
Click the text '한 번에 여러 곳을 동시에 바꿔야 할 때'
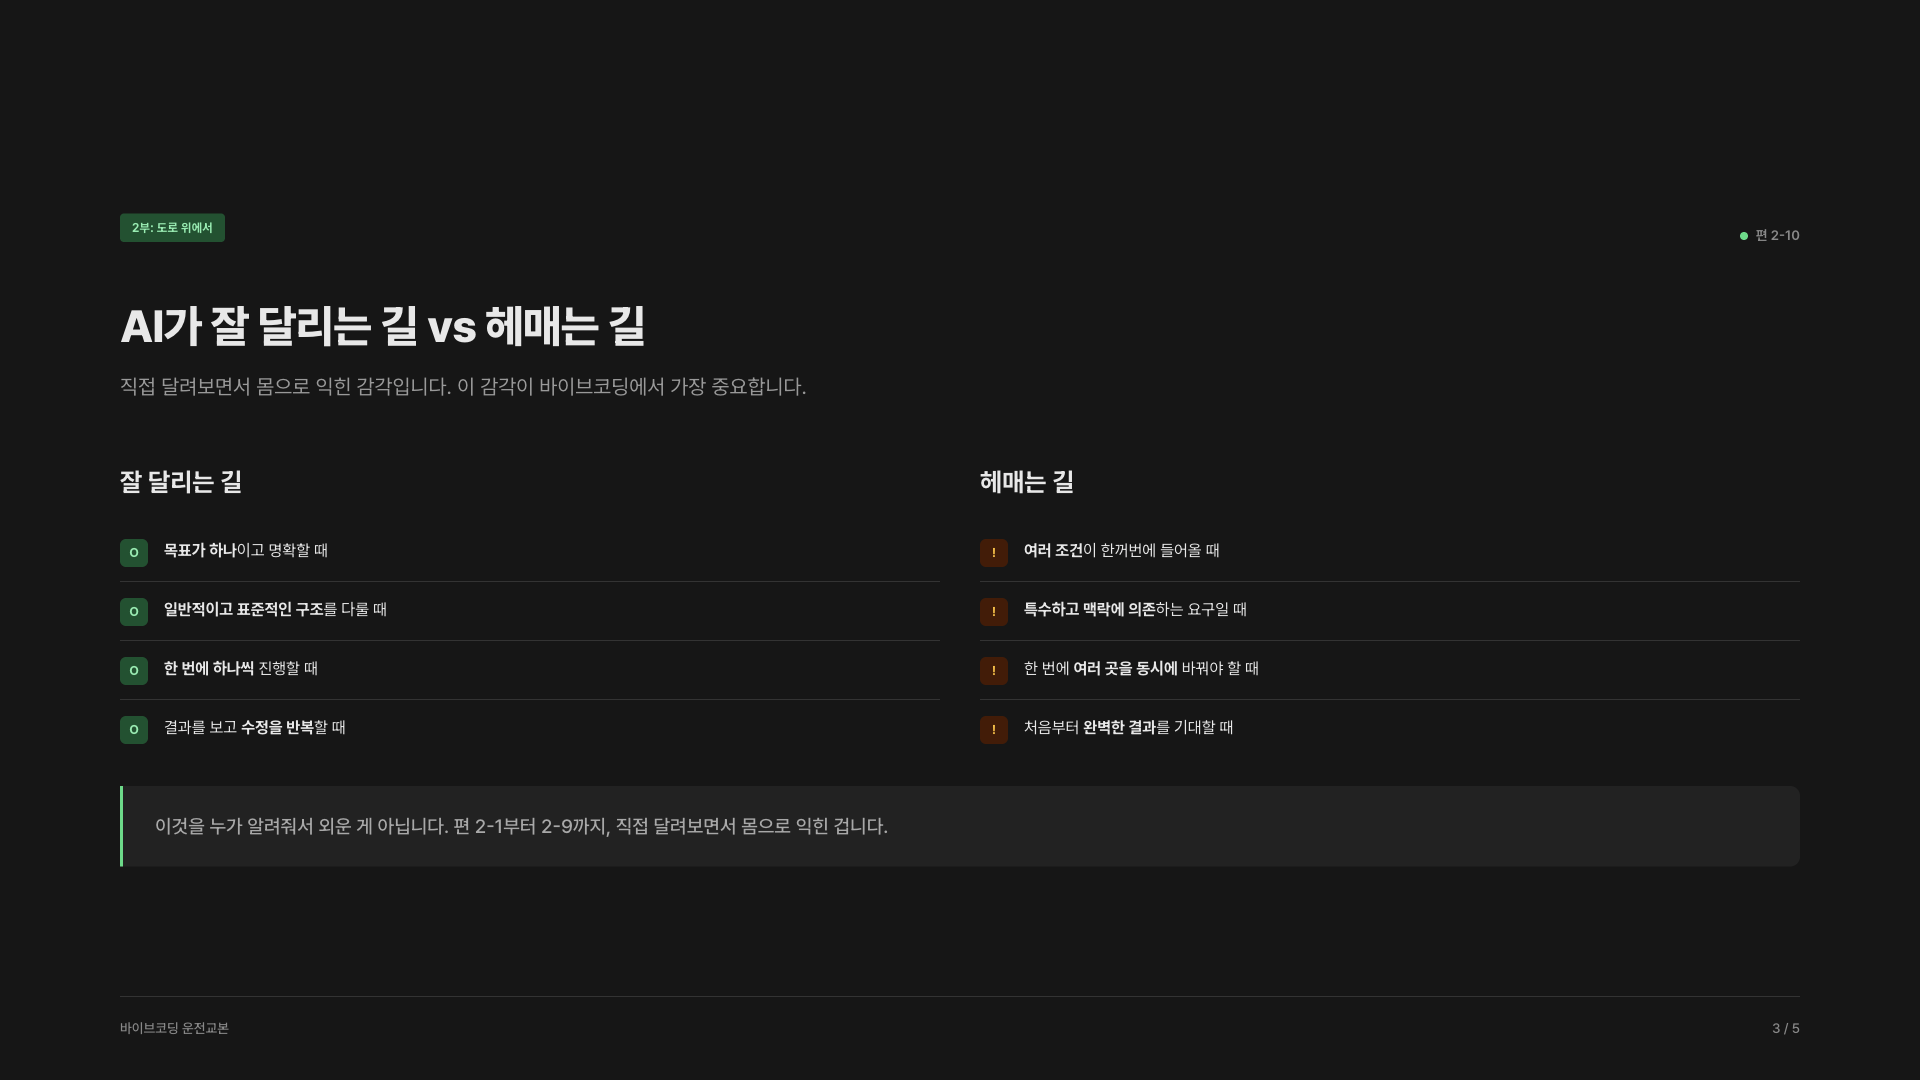pos(1140,668)
